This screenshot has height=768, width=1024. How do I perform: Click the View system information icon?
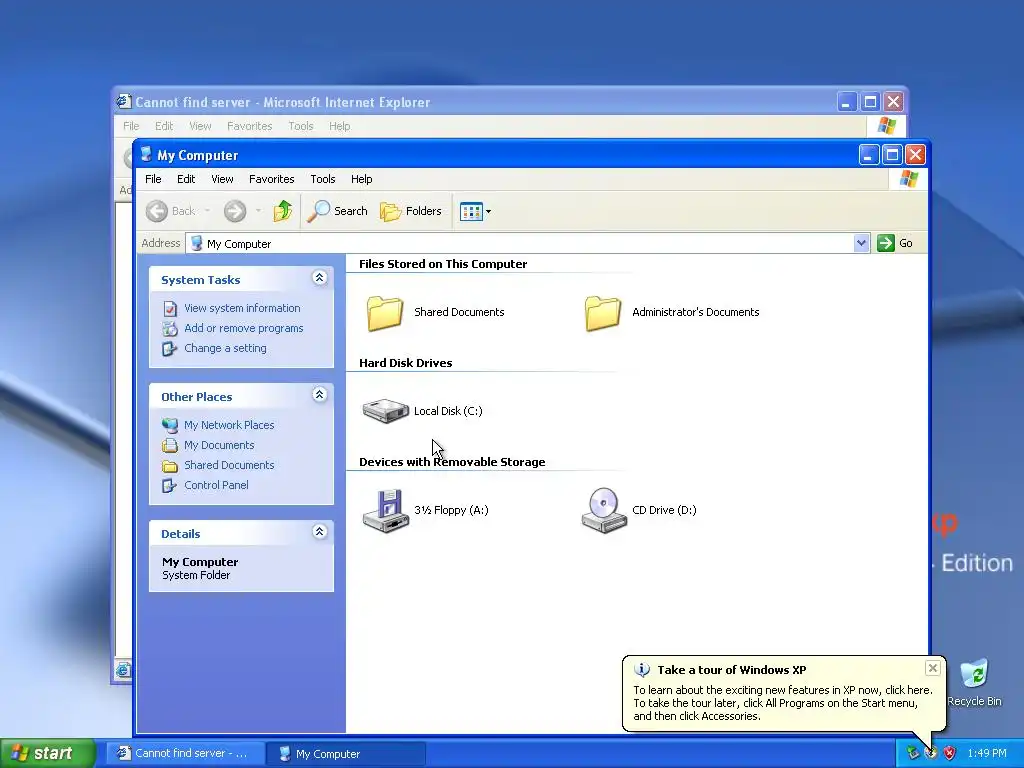pos(170,308)
